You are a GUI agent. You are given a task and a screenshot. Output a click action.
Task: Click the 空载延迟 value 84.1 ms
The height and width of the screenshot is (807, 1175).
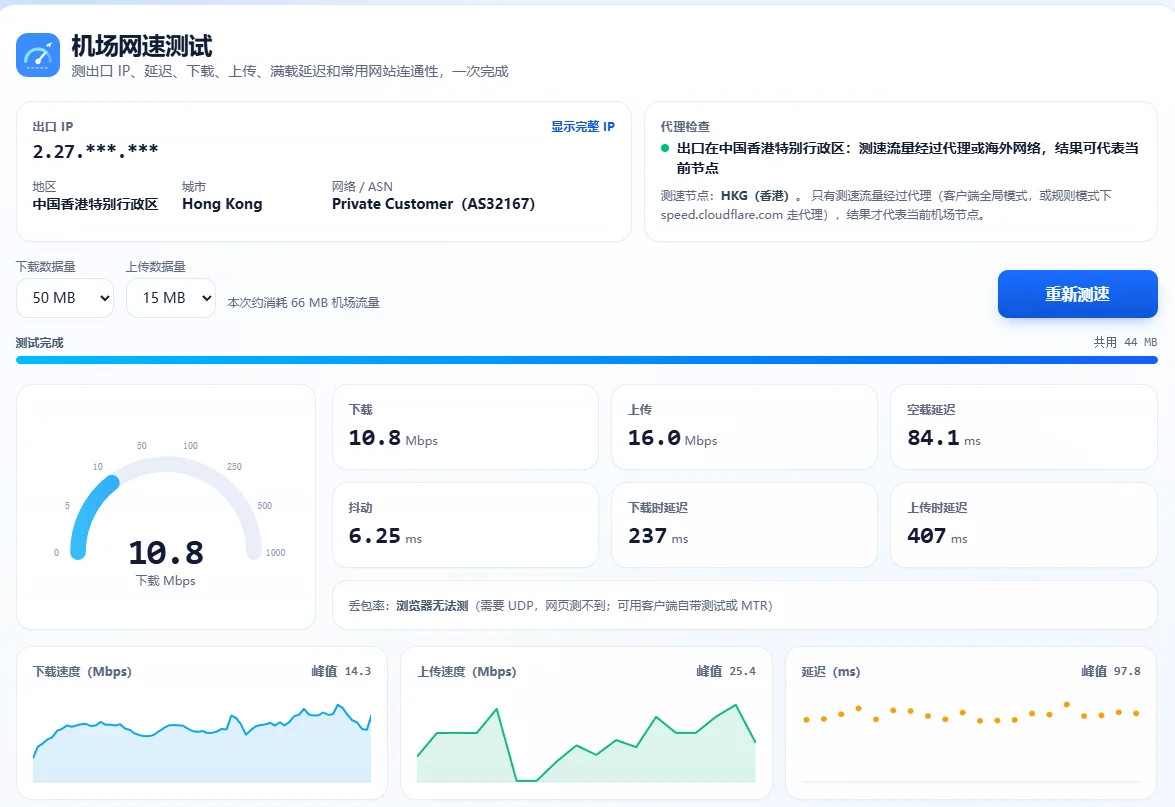943,438
